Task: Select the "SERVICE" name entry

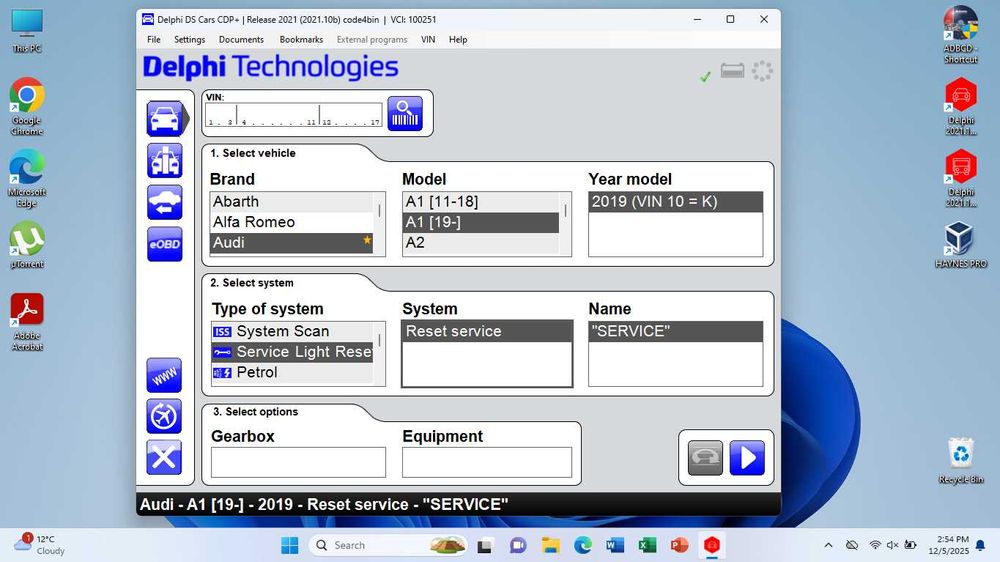Action: point(675,331)
